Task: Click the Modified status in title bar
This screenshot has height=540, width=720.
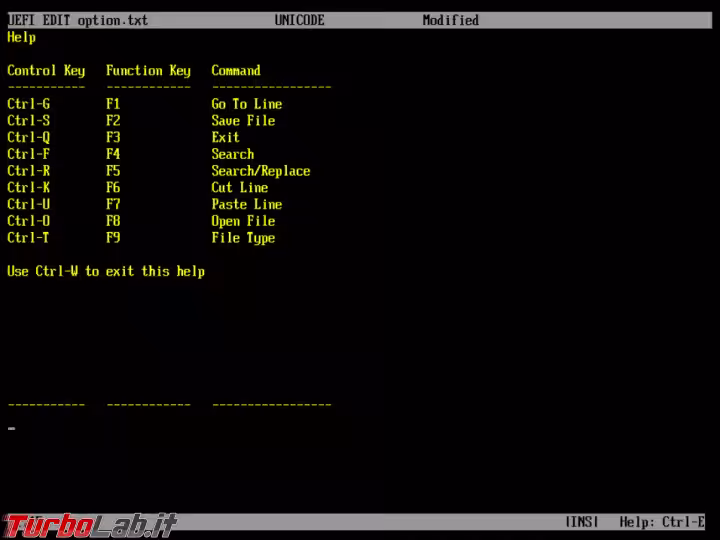Action: pyautogui.click(x=450, y=20)
